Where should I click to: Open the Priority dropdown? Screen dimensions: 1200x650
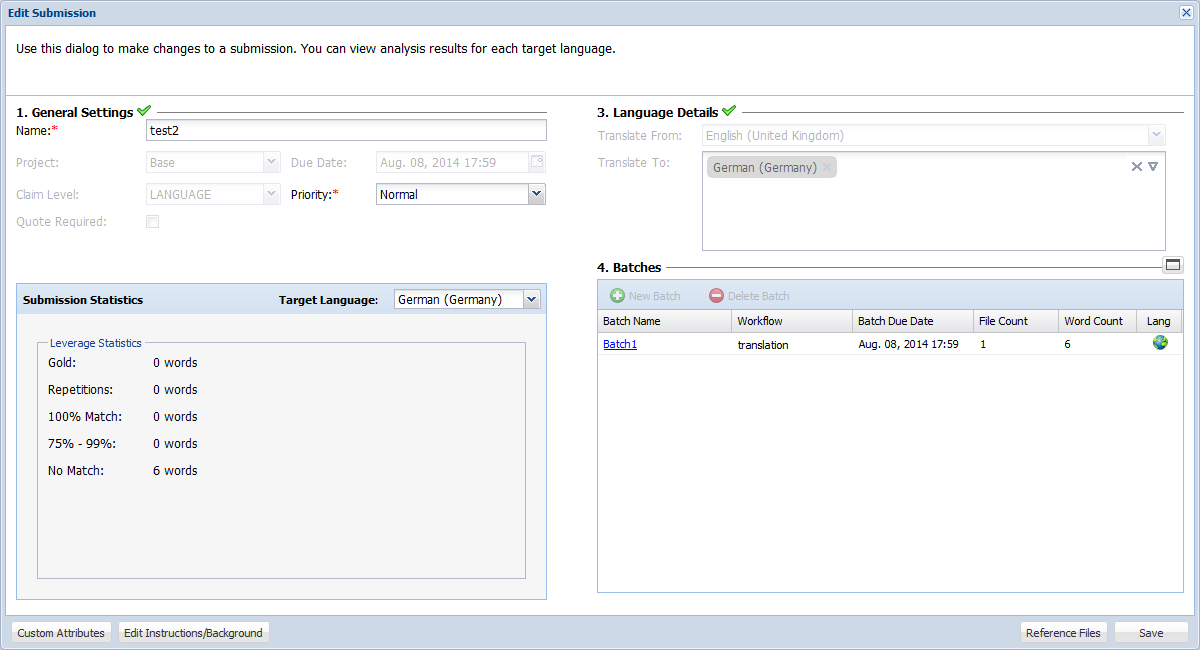point(537,194)
